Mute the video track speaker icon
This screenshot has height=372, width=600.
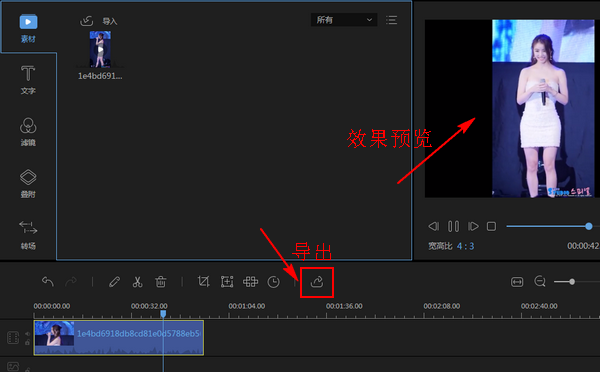pos(28,334)
